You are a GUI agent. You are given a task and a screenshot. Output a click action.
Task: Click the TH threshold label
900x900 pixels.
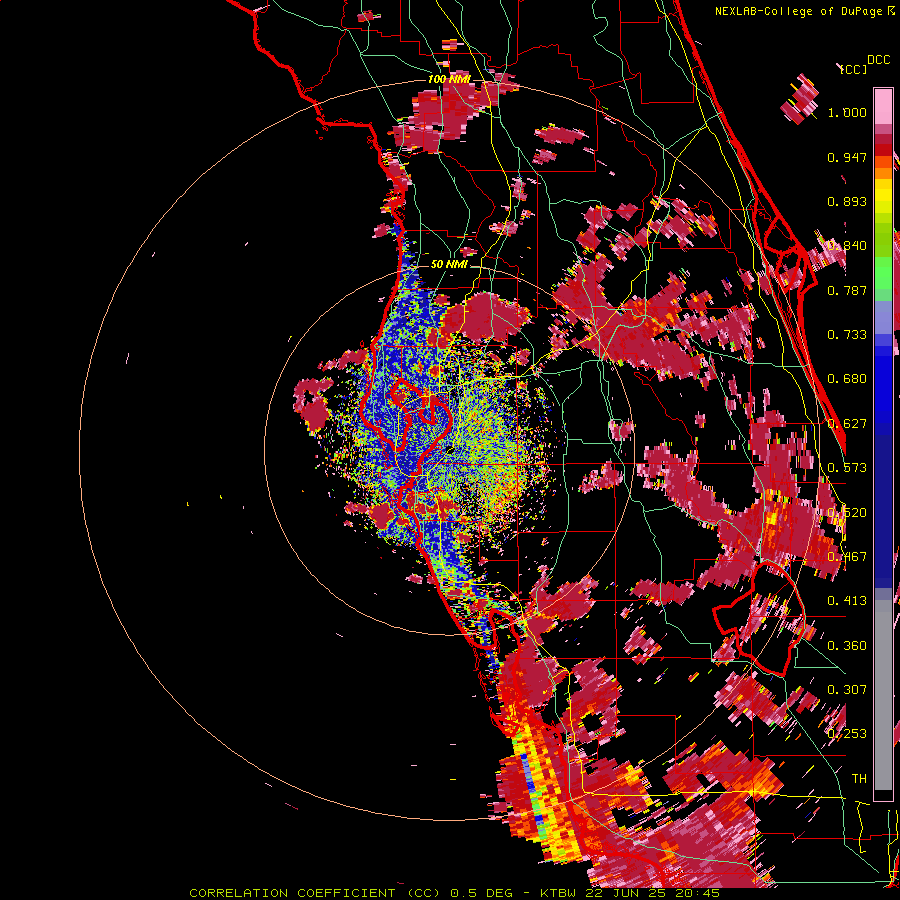pyautogui.click(x=859, y=779)
